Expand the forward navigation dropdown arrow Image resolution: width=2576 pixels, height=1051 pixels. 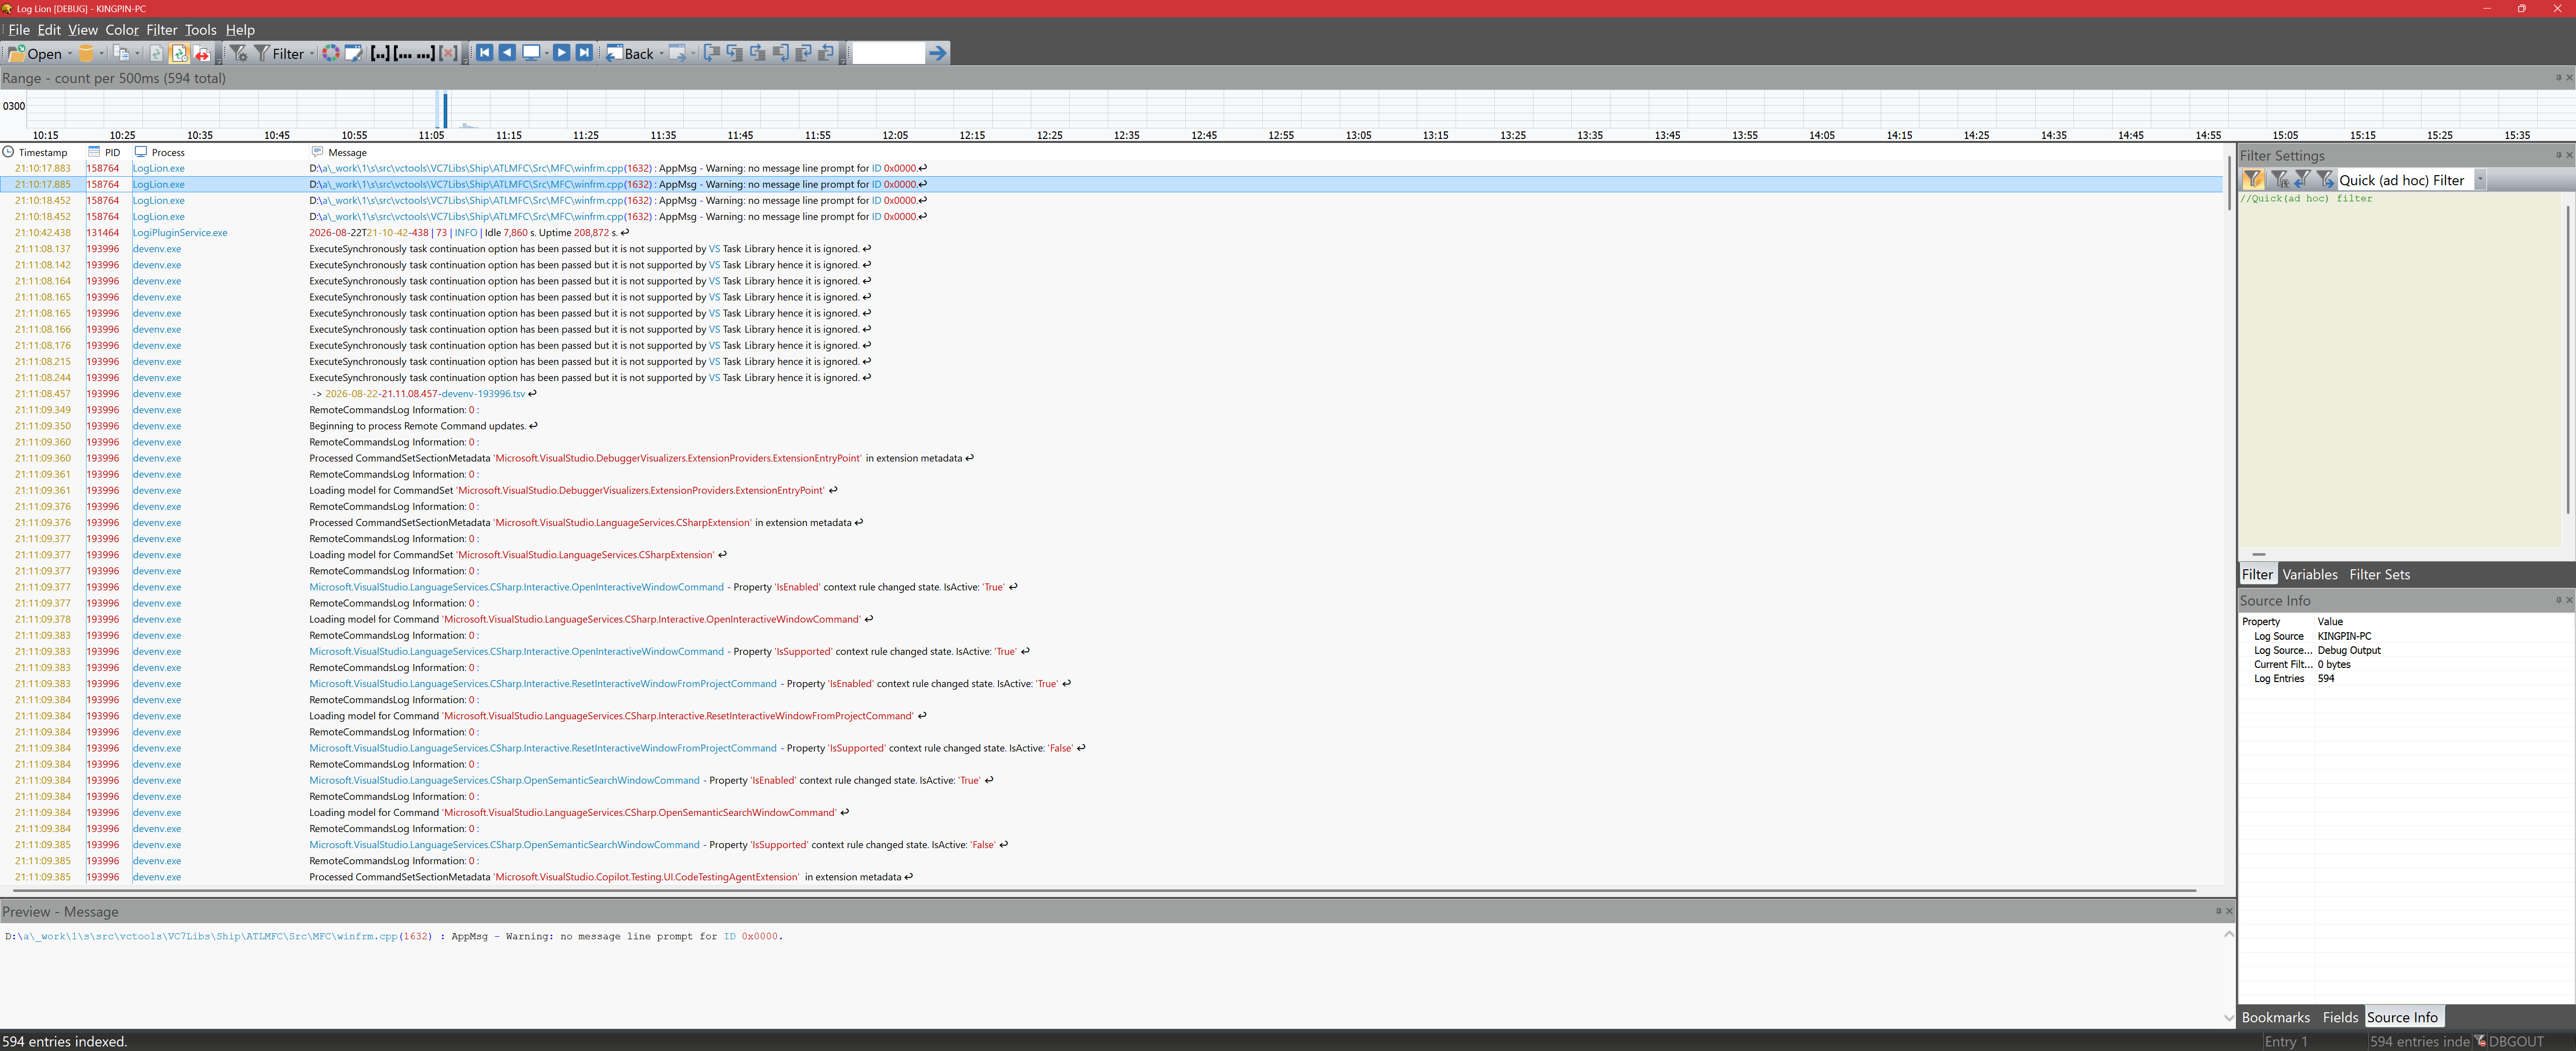click(694, 54)
